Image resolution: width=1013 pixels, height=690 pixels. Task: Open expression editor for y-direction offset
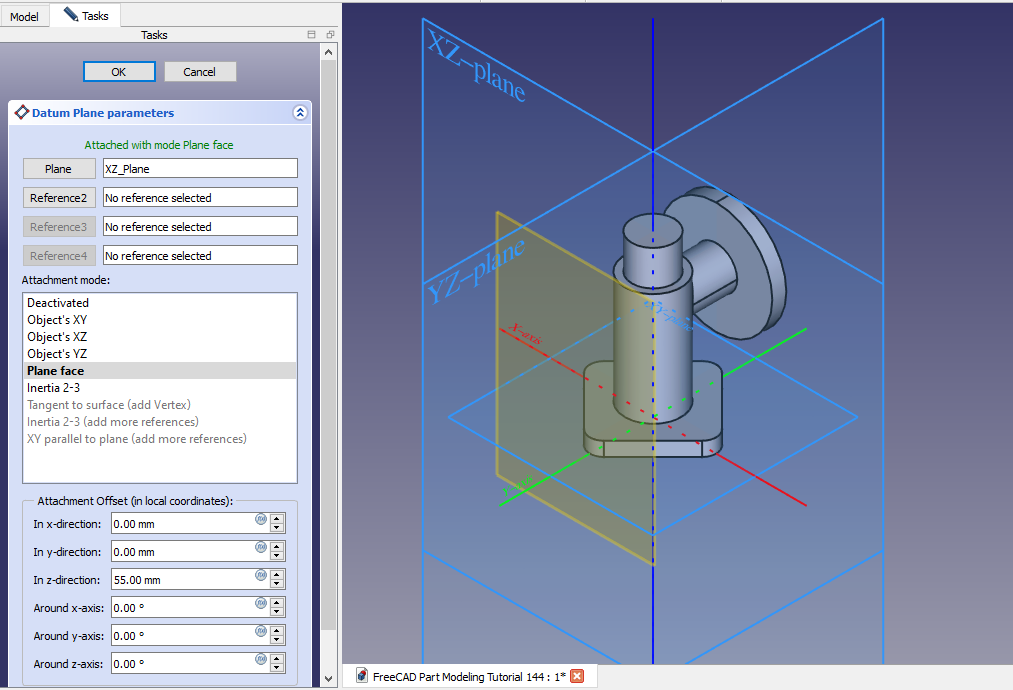[x=261, y=547]
